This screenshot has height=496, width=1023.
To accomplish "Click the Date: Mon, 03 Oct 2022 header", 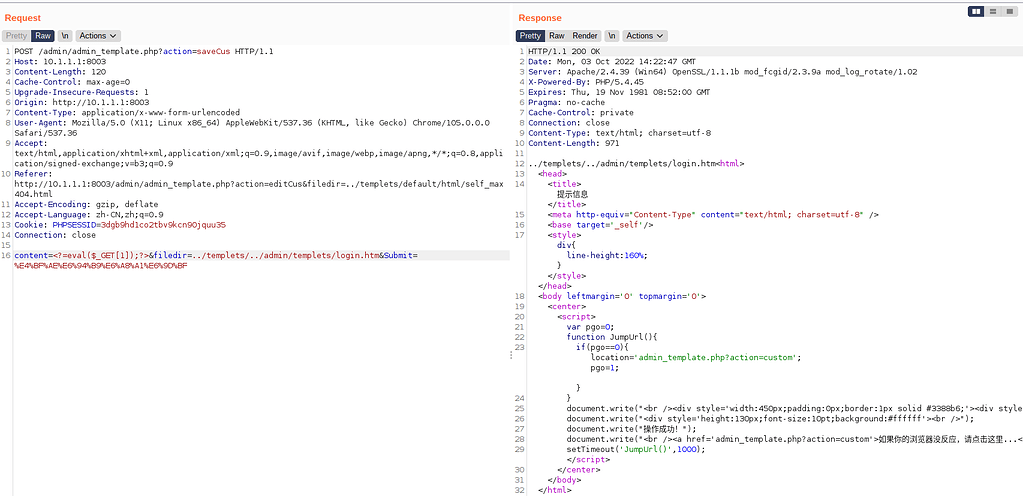I will click(613, 62).
